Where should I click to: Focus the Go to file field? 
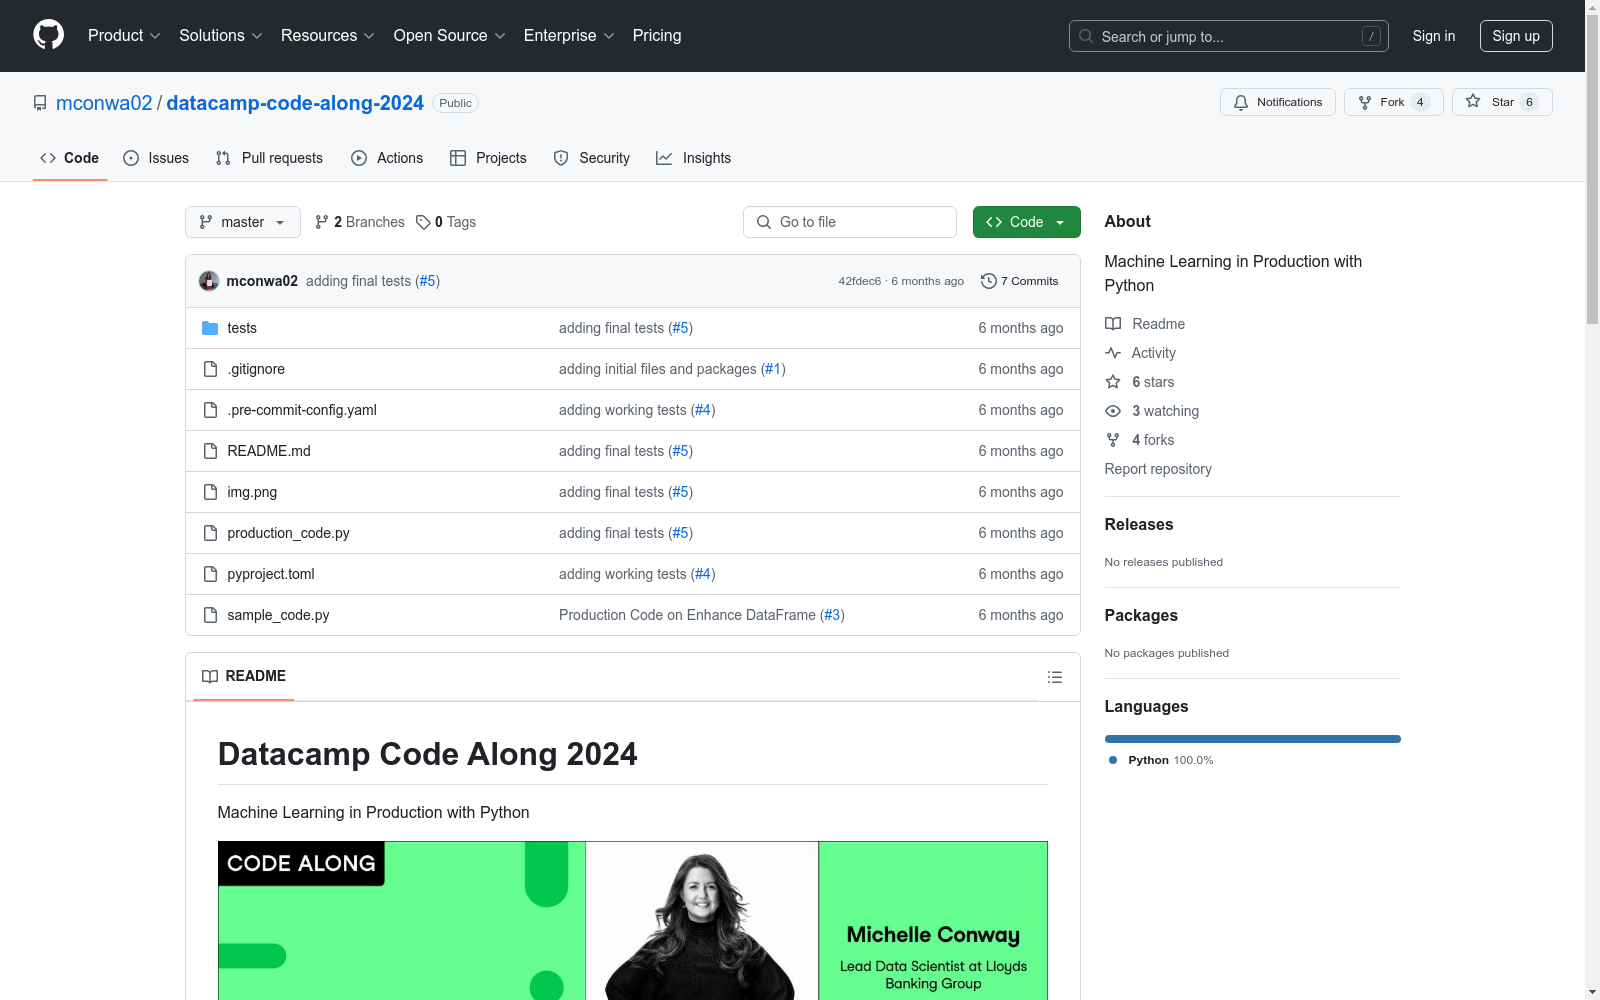point(850,222)
